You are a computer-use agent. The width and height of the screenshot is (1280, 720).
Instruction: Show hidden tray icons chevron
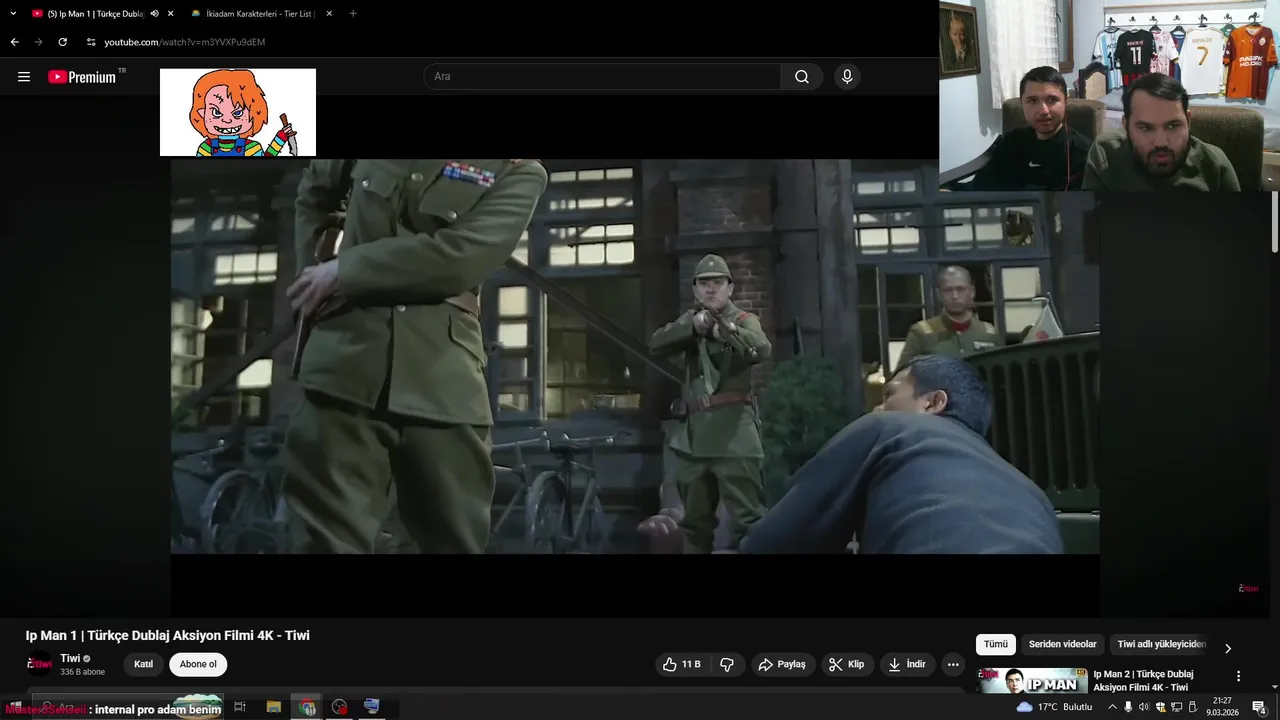coord(1112,707)
